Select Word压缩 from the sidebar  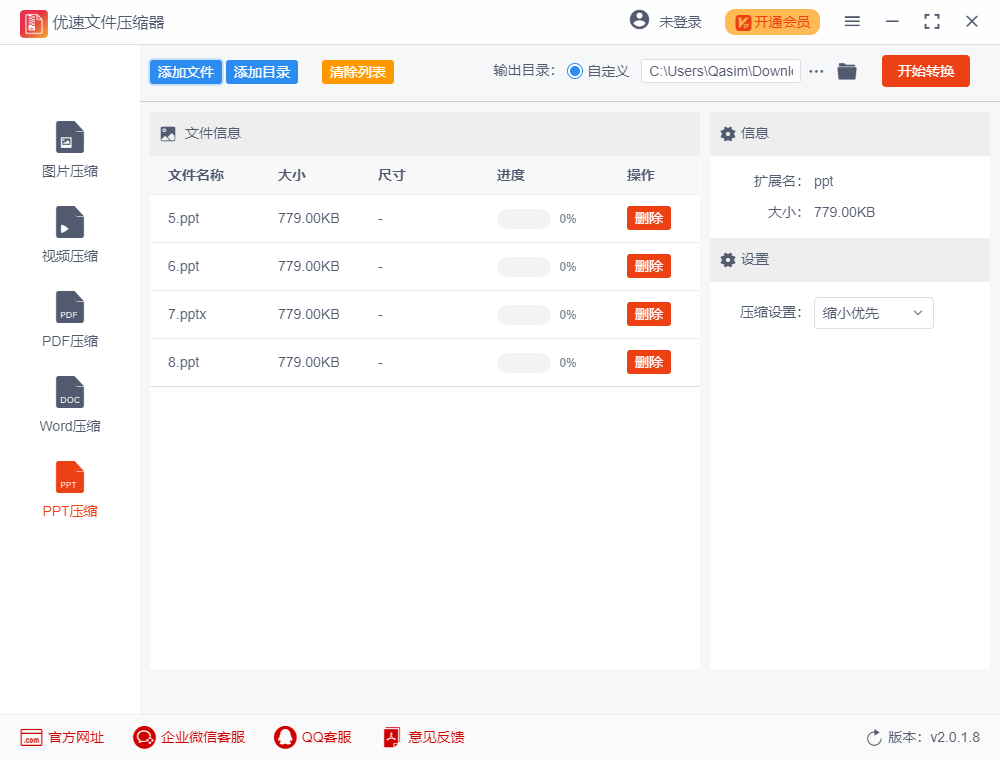pos(69,403)
